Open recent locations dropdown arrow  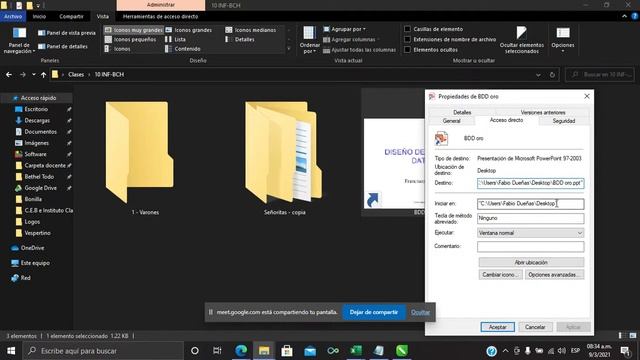tap(33, 75)
